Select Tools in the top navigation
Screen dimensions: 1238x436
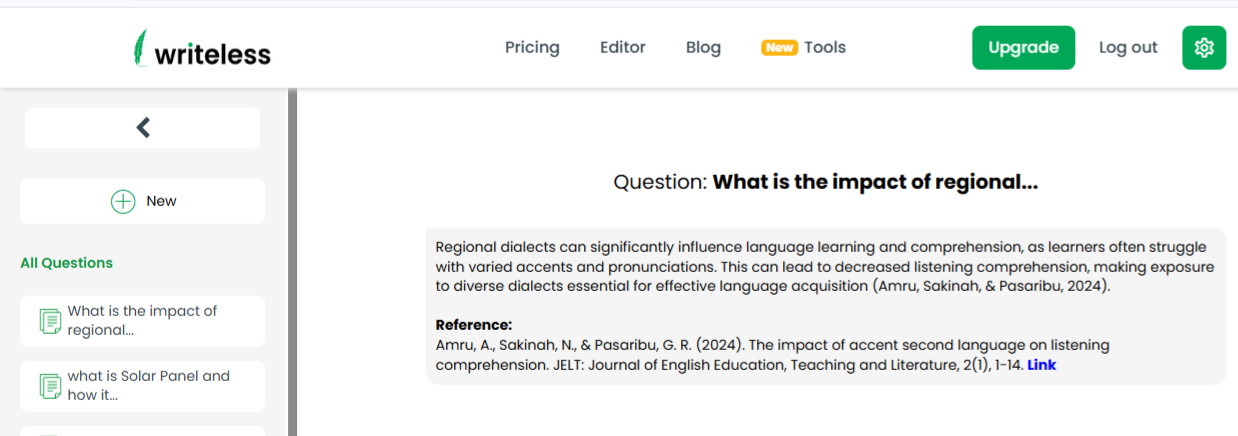pos(825,47)
